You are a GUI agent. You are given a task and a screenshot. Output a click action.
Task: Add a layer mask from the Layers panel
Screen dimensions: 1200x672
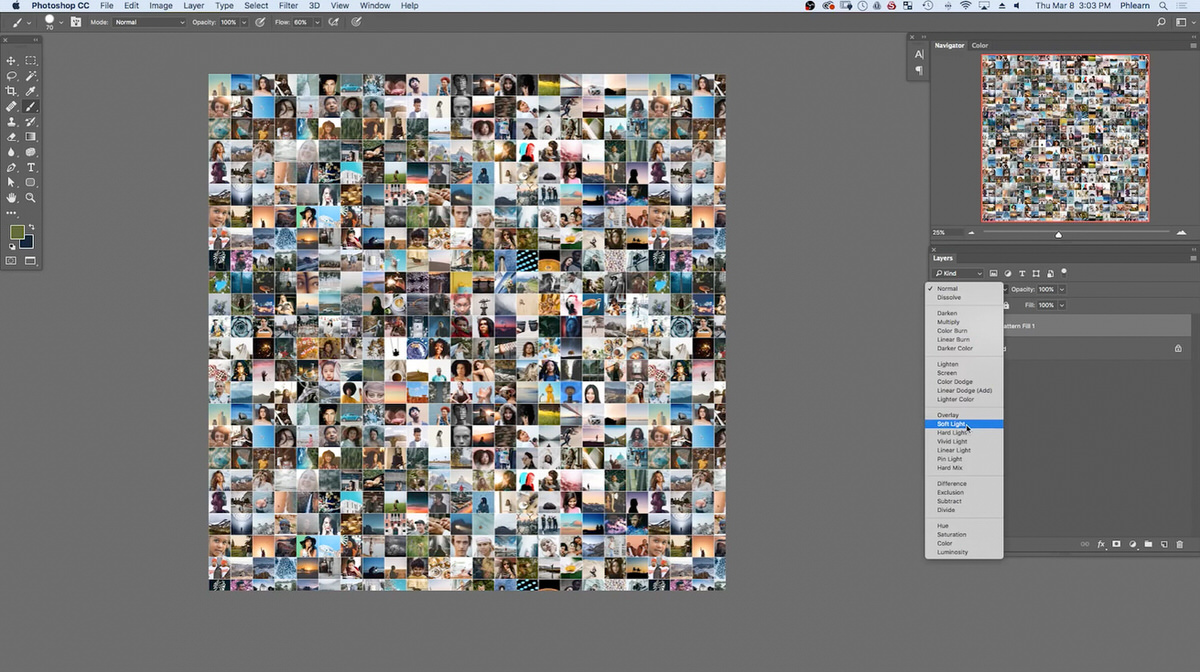click(x=1117, y=544)
